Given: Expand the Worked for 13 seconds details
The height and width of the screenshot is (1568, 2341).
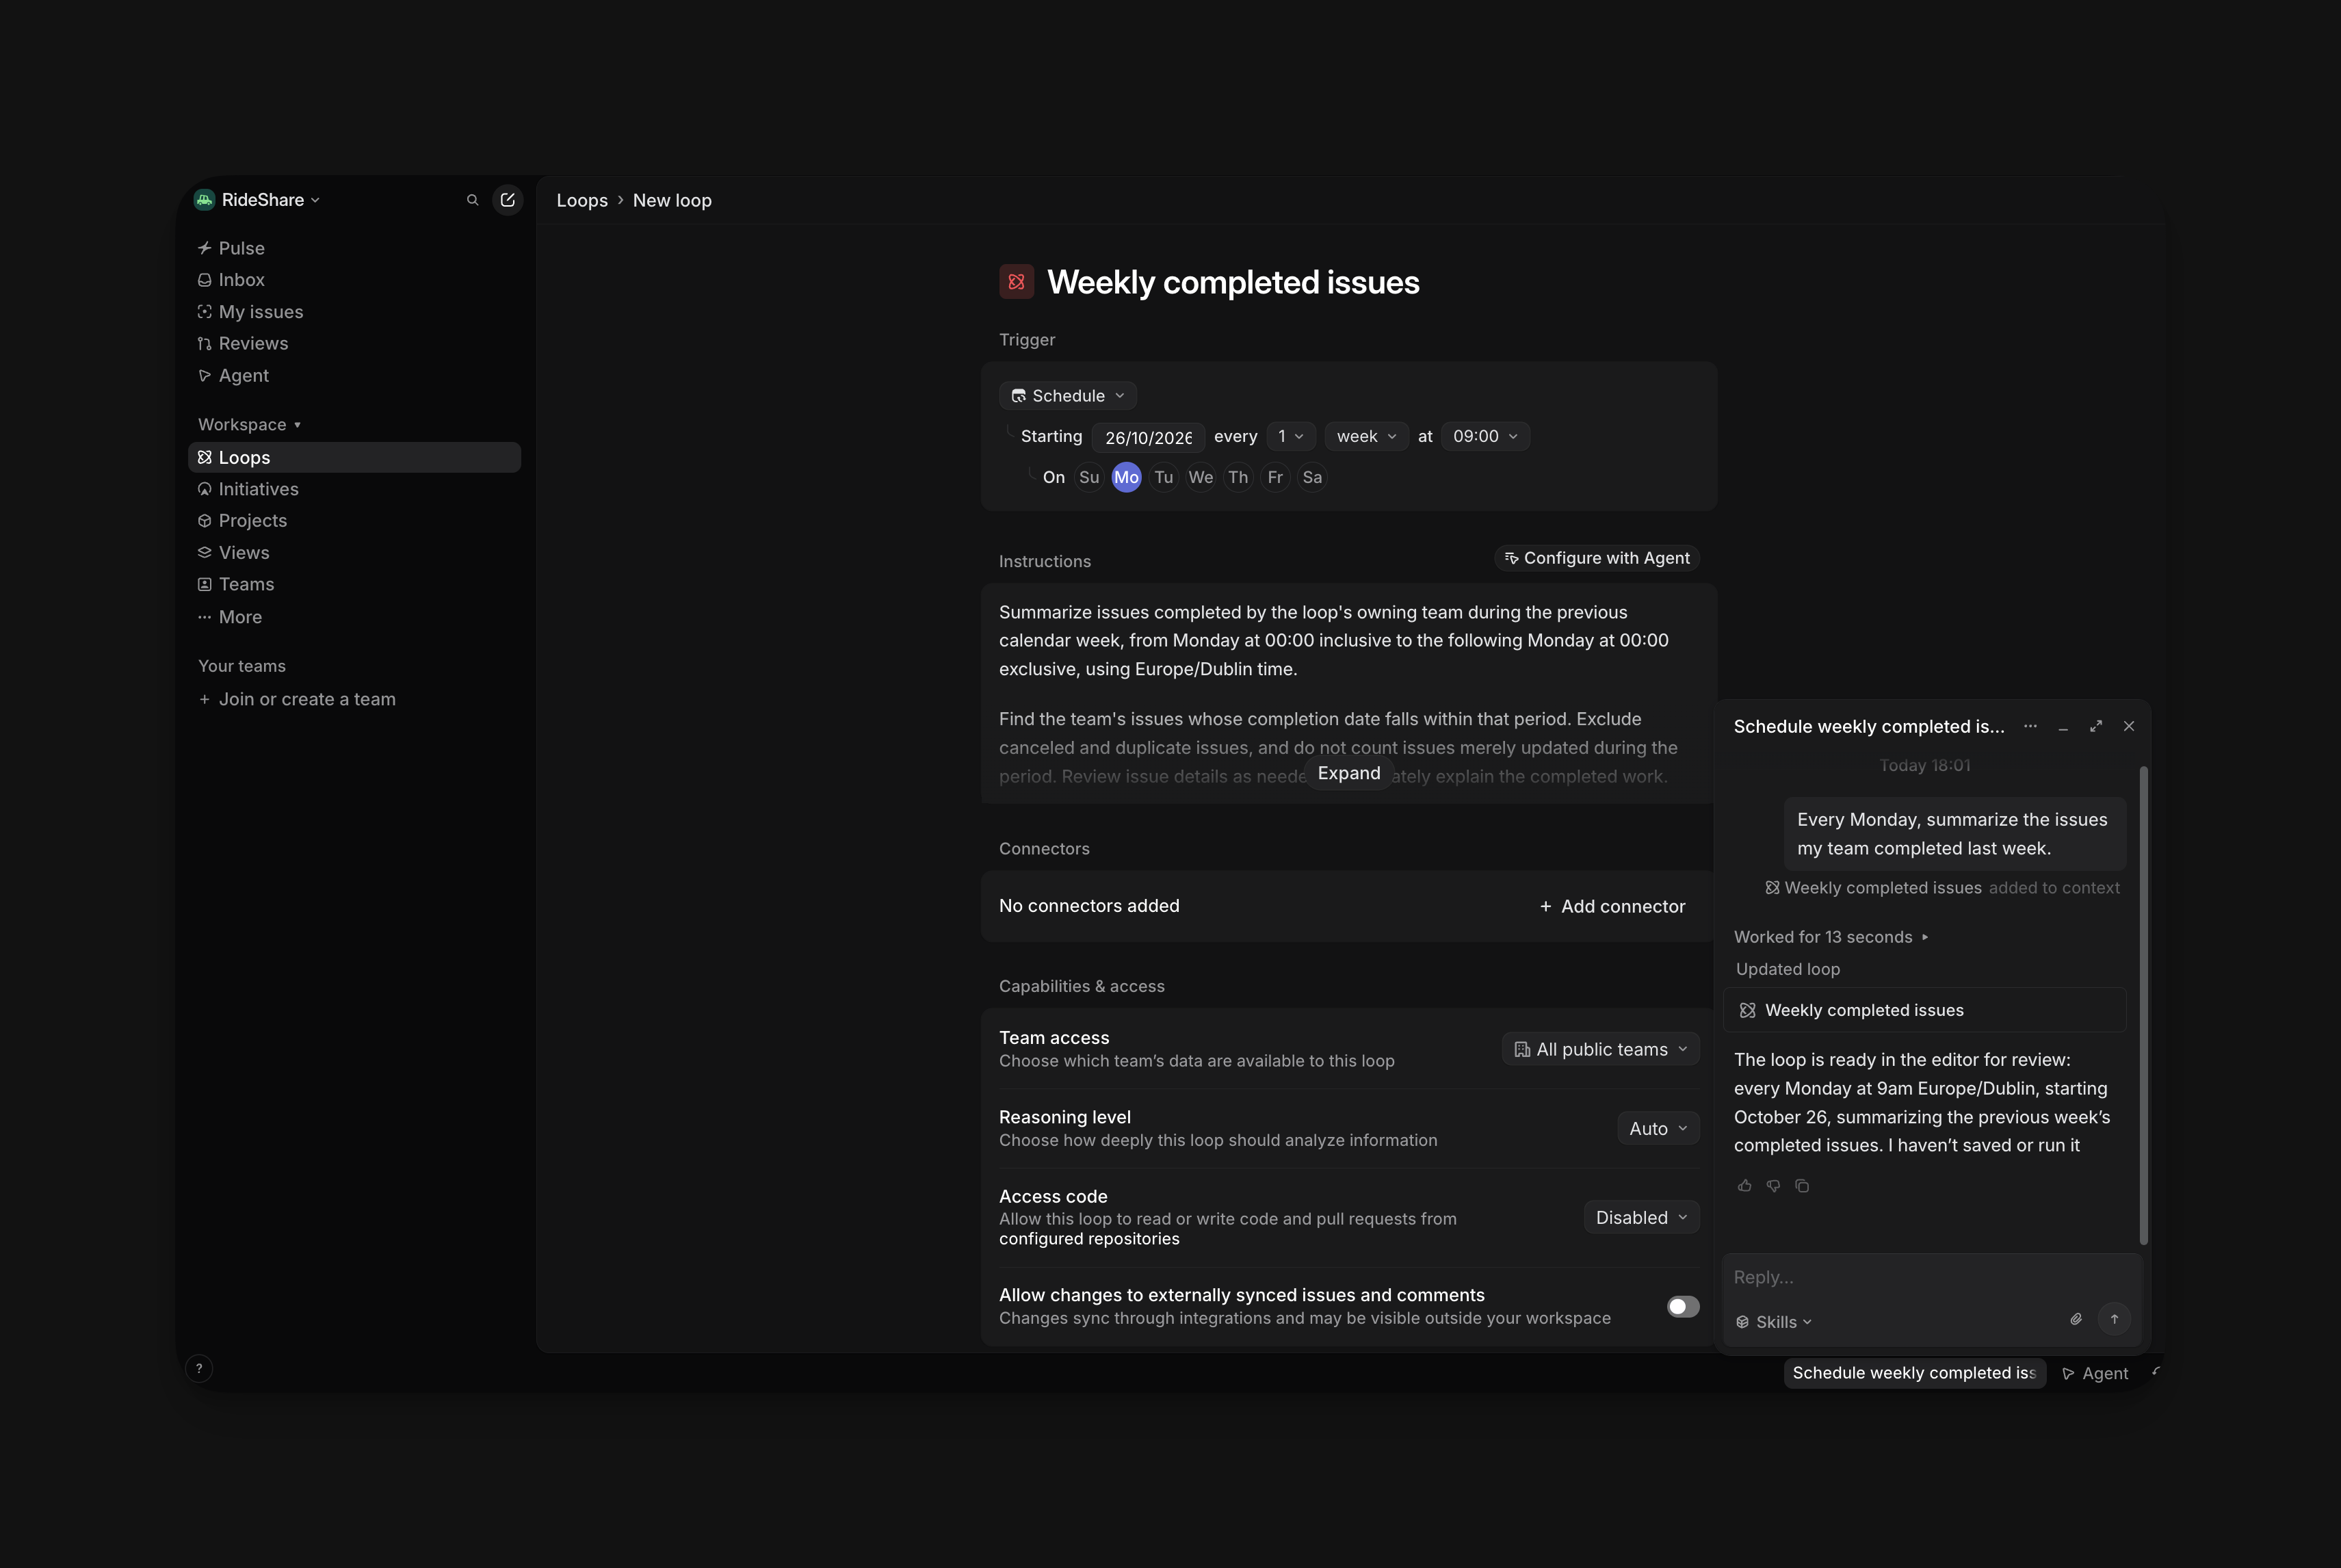Looking at the screenshot, I should pyautogui.click(x=1831, y=937).
